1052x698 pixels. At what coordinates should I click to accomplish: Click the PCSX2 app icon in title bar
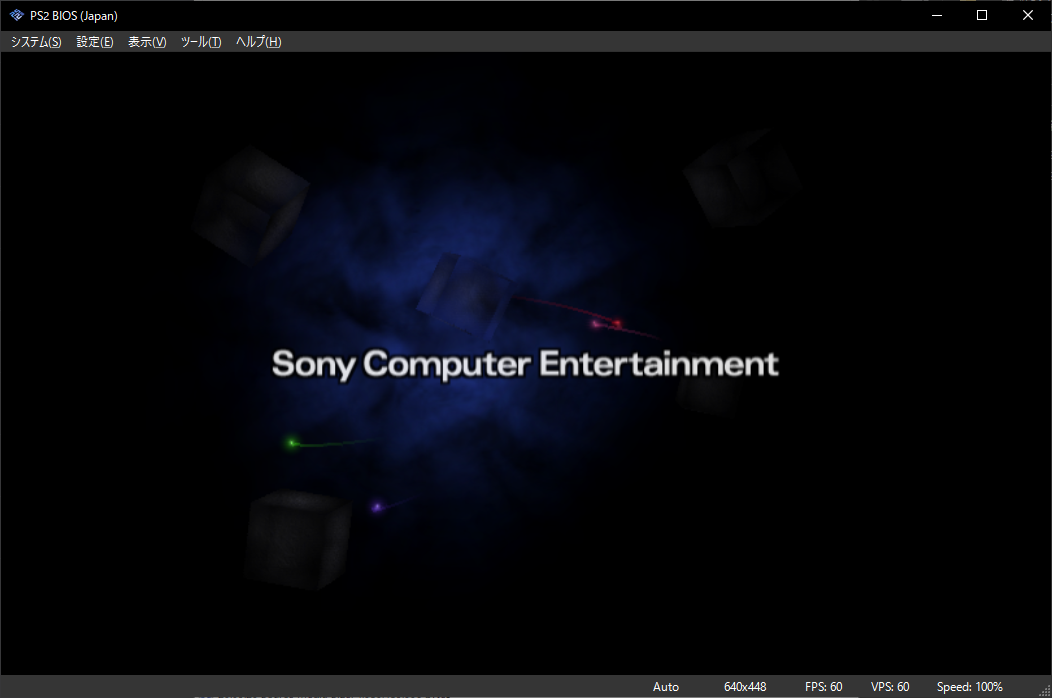17,15
